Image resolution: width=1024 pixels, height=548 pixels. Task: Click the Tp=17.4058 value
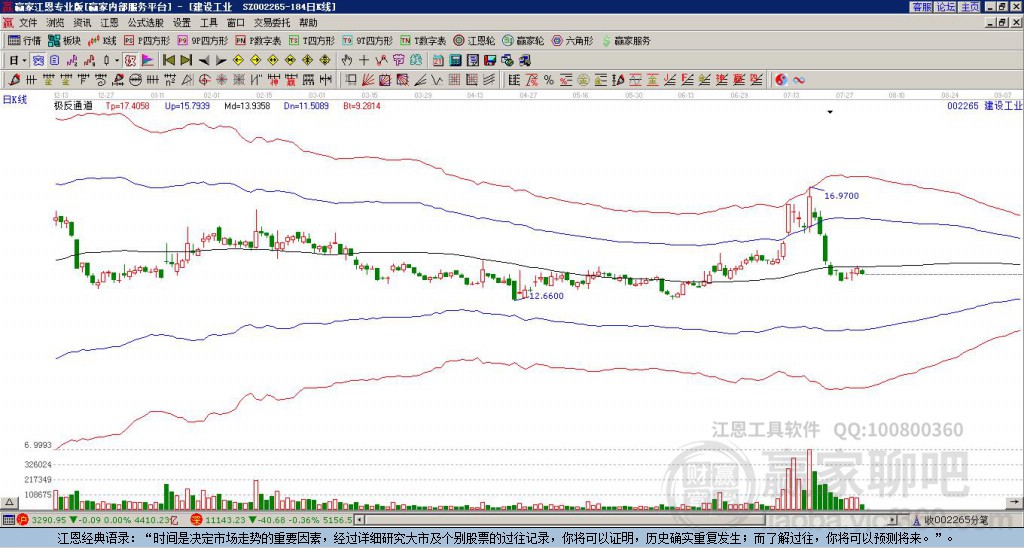click(x=127, y=106)
